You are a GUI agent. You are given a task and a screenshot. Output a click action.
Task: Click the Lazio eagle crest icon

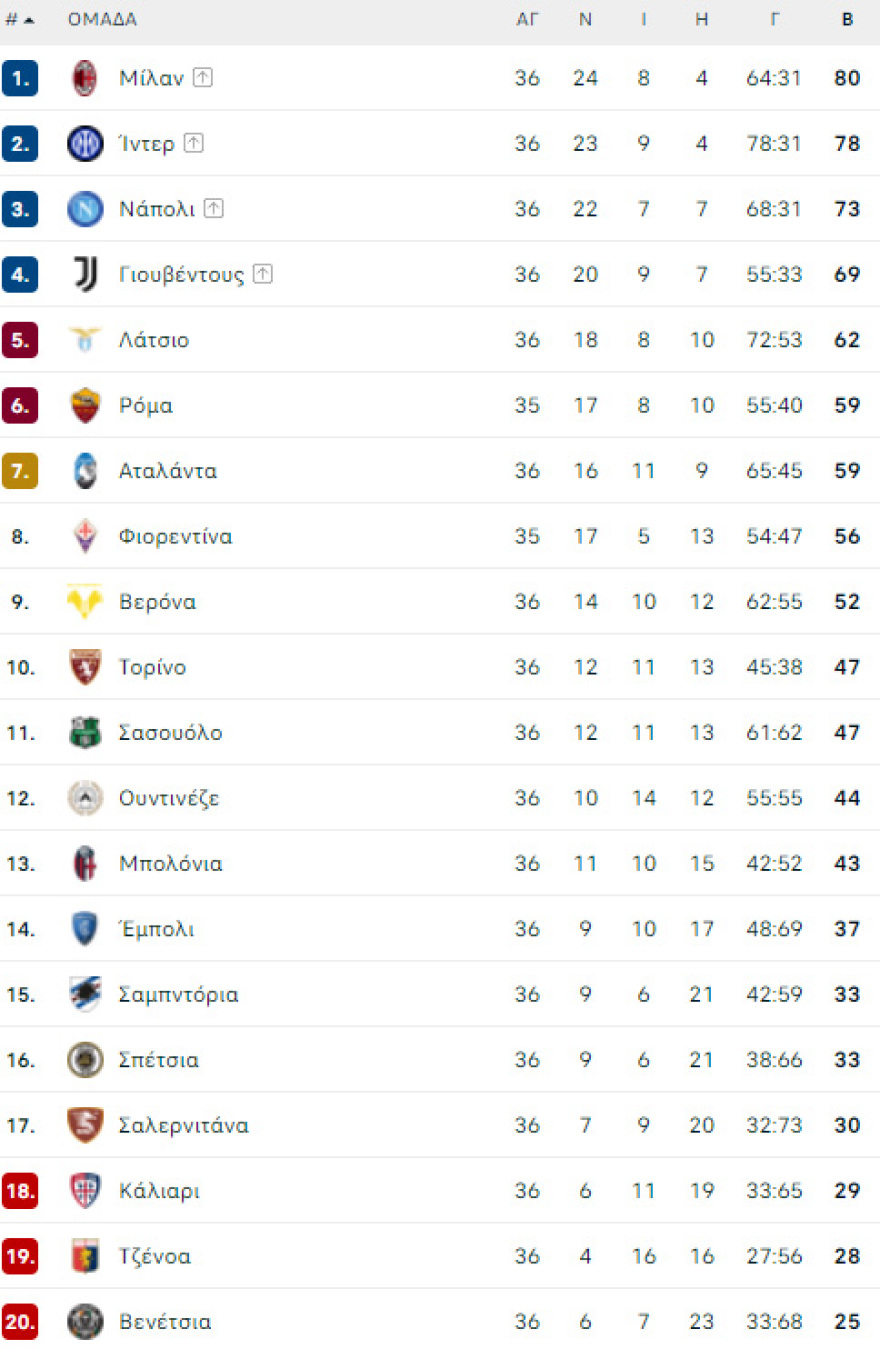point(85,339)
